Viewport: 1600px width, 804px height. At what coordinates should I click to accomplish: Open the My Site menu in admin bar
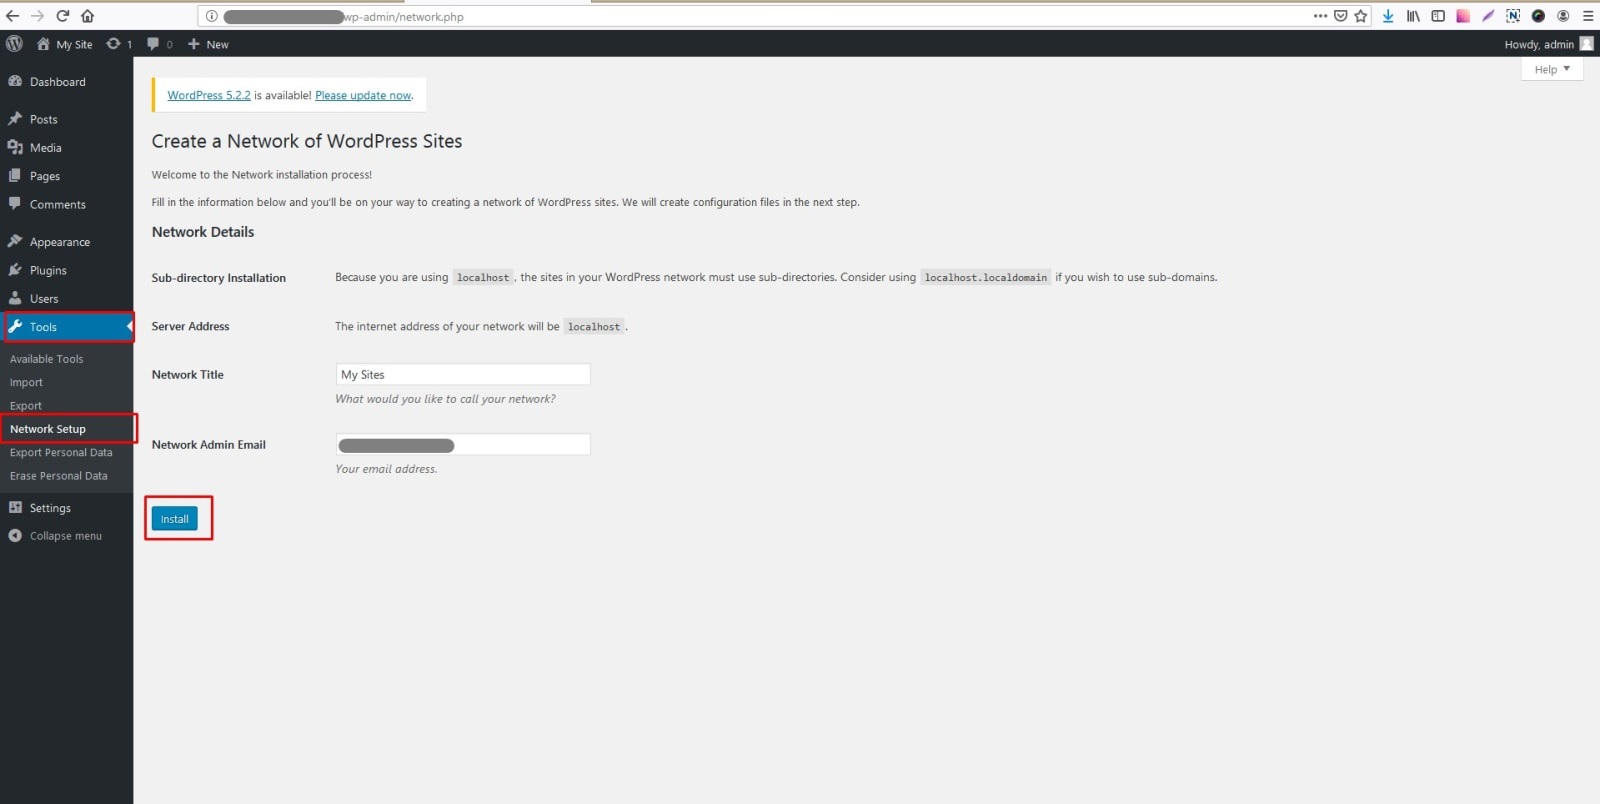[x=65, y=44]
